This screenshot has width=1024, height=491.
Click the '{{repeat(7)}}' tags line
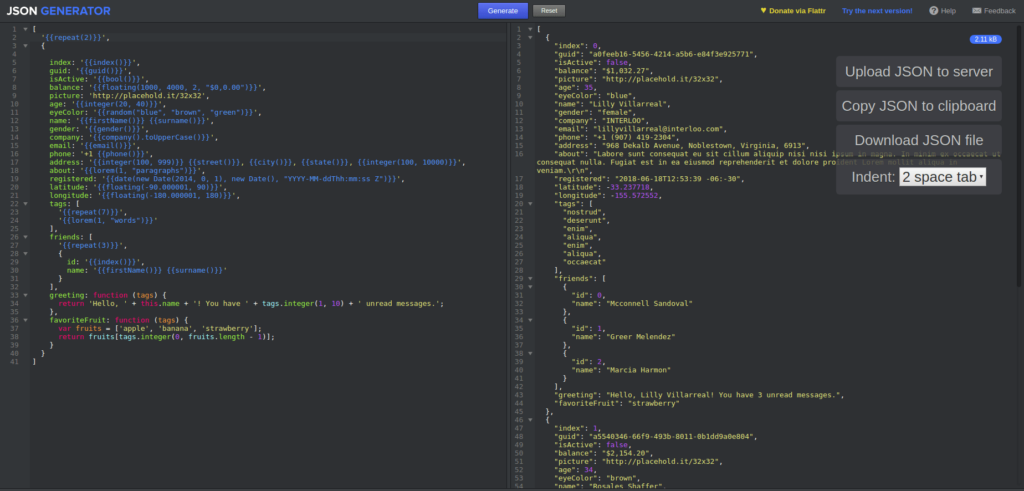93,212
